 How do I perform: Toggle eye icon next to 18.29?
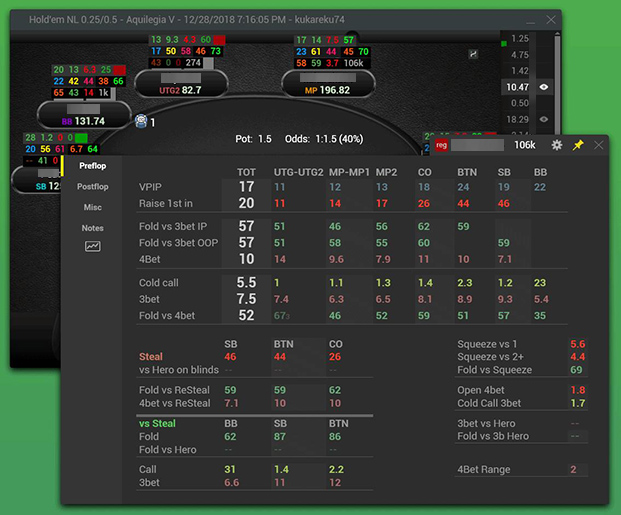click(544, 119)
